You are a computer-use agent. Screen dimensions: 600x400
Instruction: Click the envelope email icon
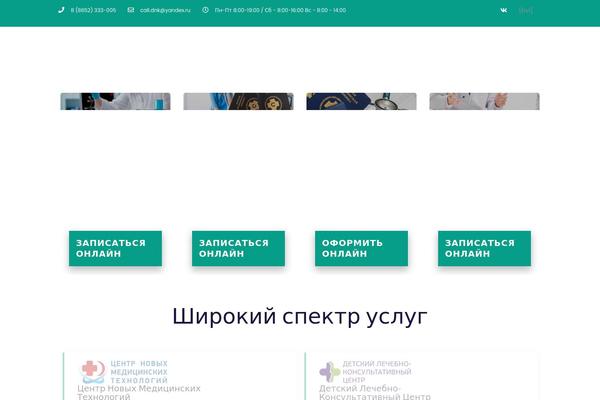click(131, 10)
